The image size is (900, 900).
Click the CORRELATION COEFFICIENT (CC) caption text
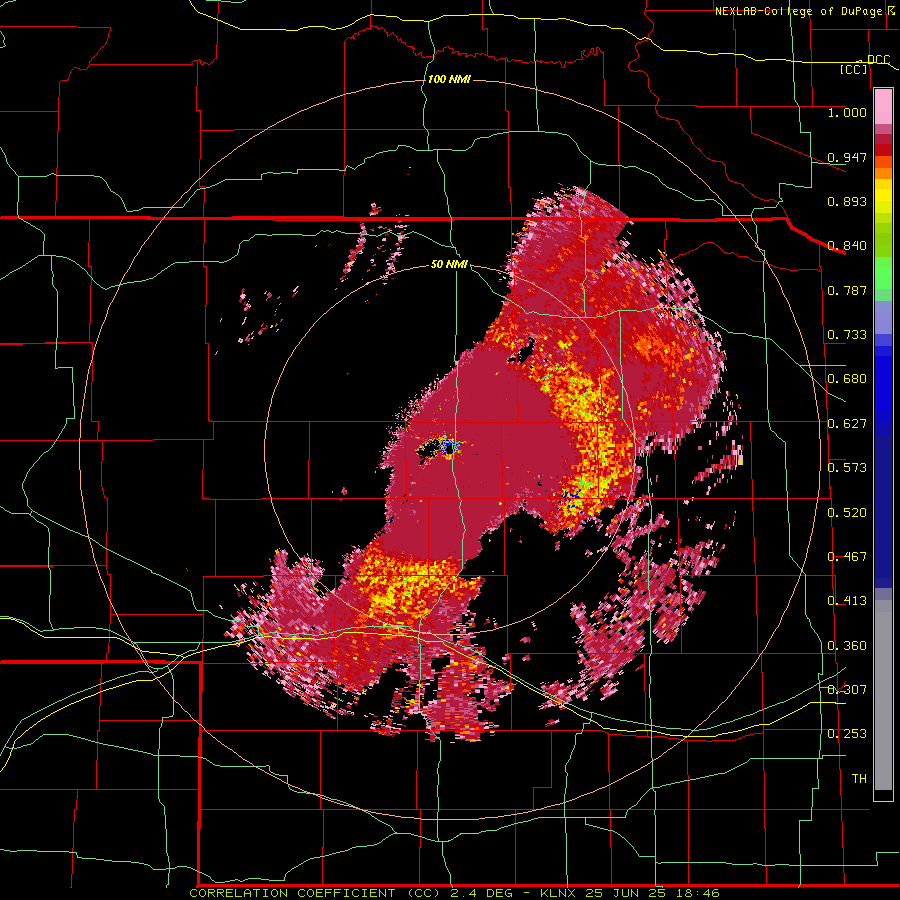tap(315, 893)
